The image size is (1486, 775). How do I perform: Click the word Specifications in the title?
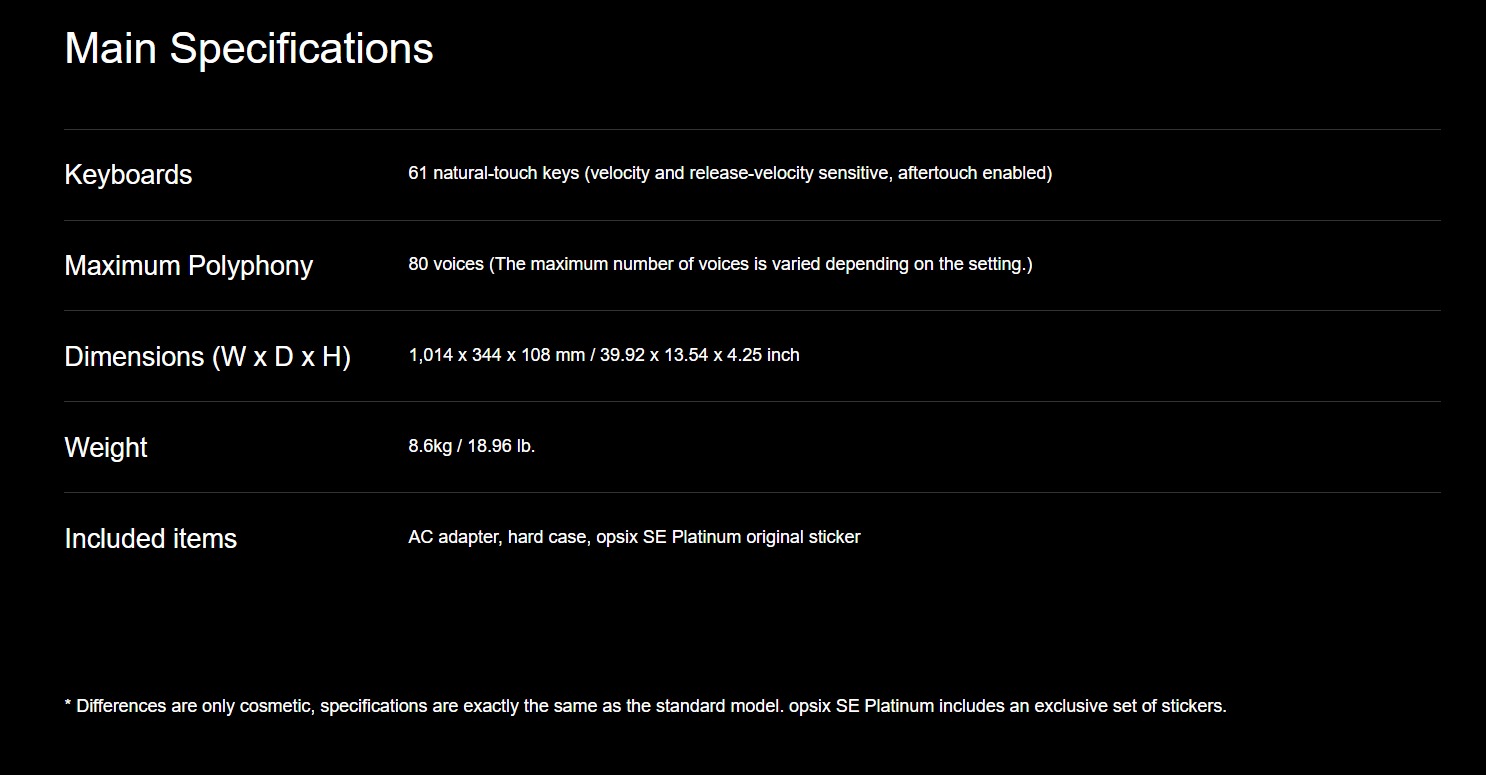pos(301,48)
